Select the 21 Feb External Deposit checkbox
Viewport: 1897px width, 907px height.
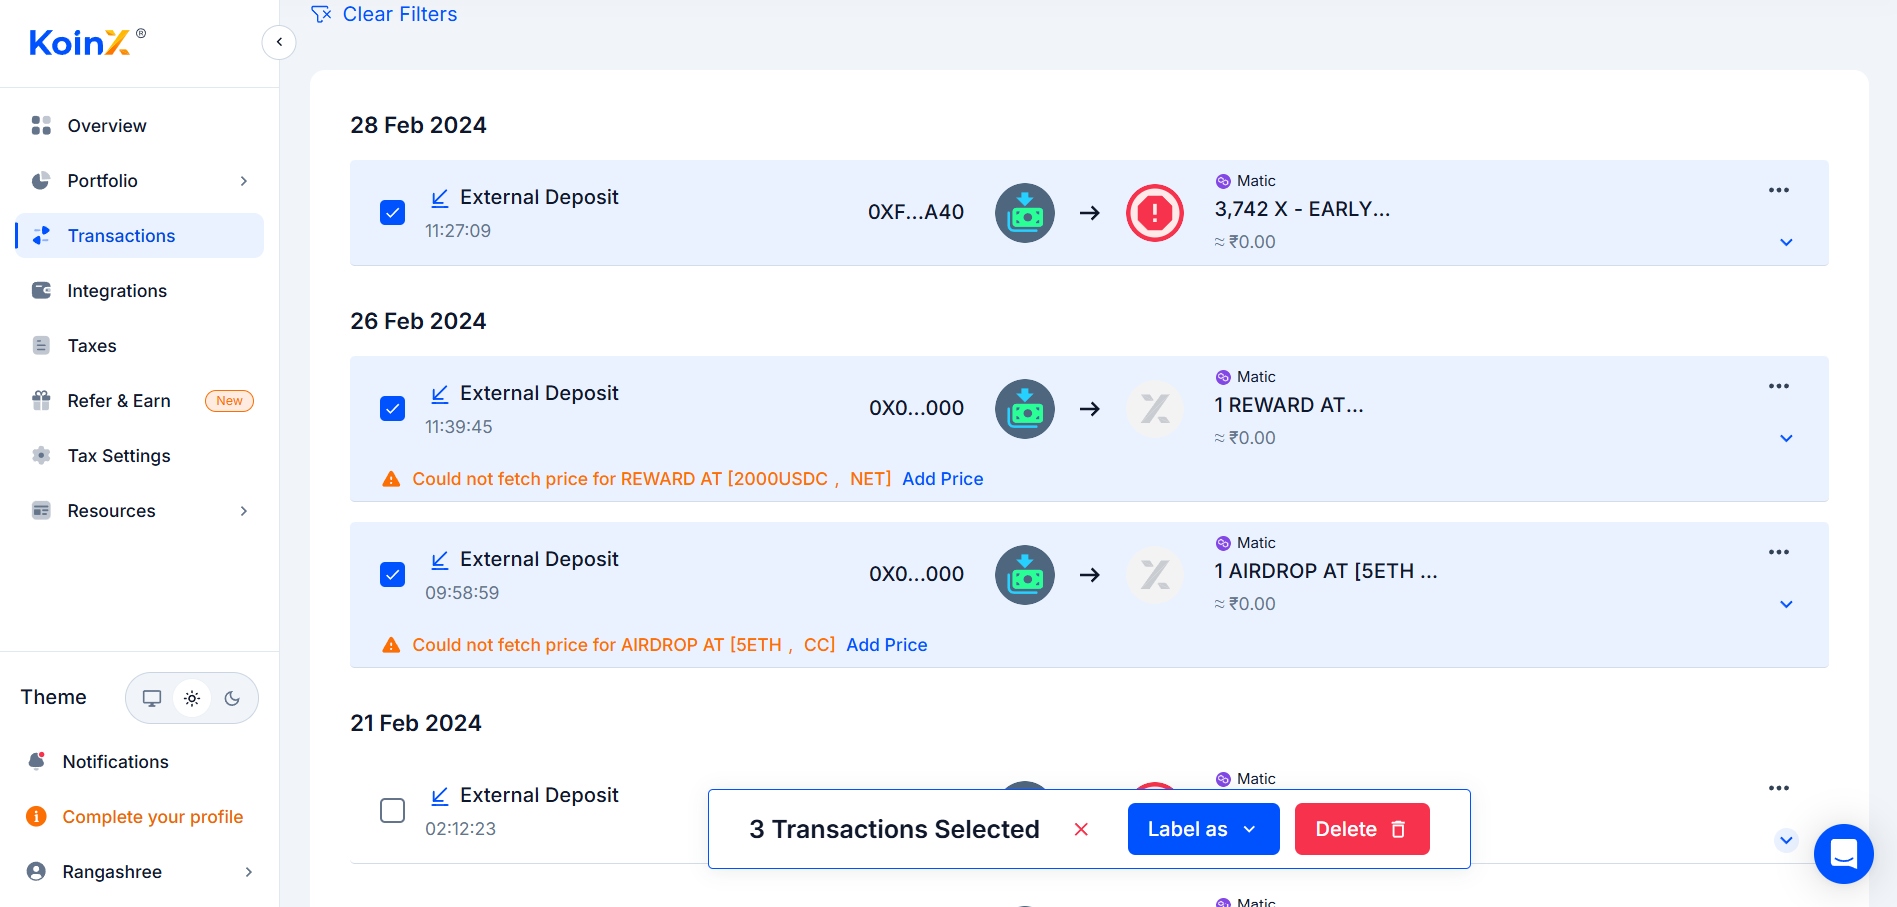pyautogui.click(x=393, y=810)
